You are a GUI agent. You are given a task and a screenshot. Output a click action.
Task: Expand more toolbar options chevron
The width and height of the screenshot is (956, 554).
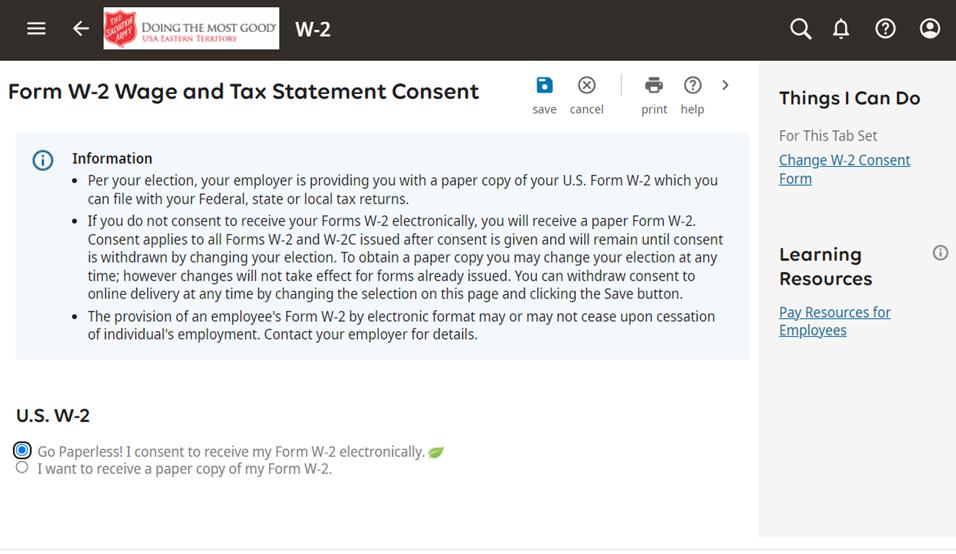pos(726,85)
